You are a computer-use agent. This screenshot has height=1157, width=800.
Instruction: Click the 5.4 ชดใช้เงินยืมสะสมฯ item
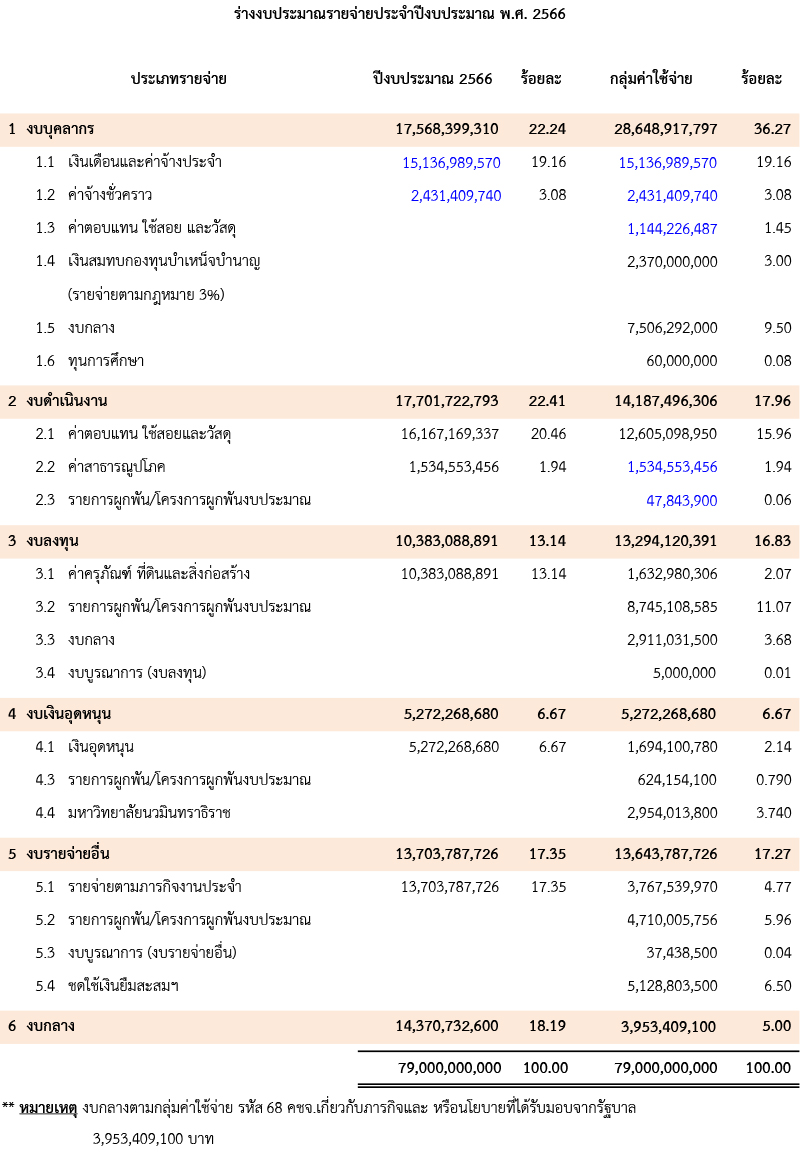pyautogui.click(x=123, y=986)
